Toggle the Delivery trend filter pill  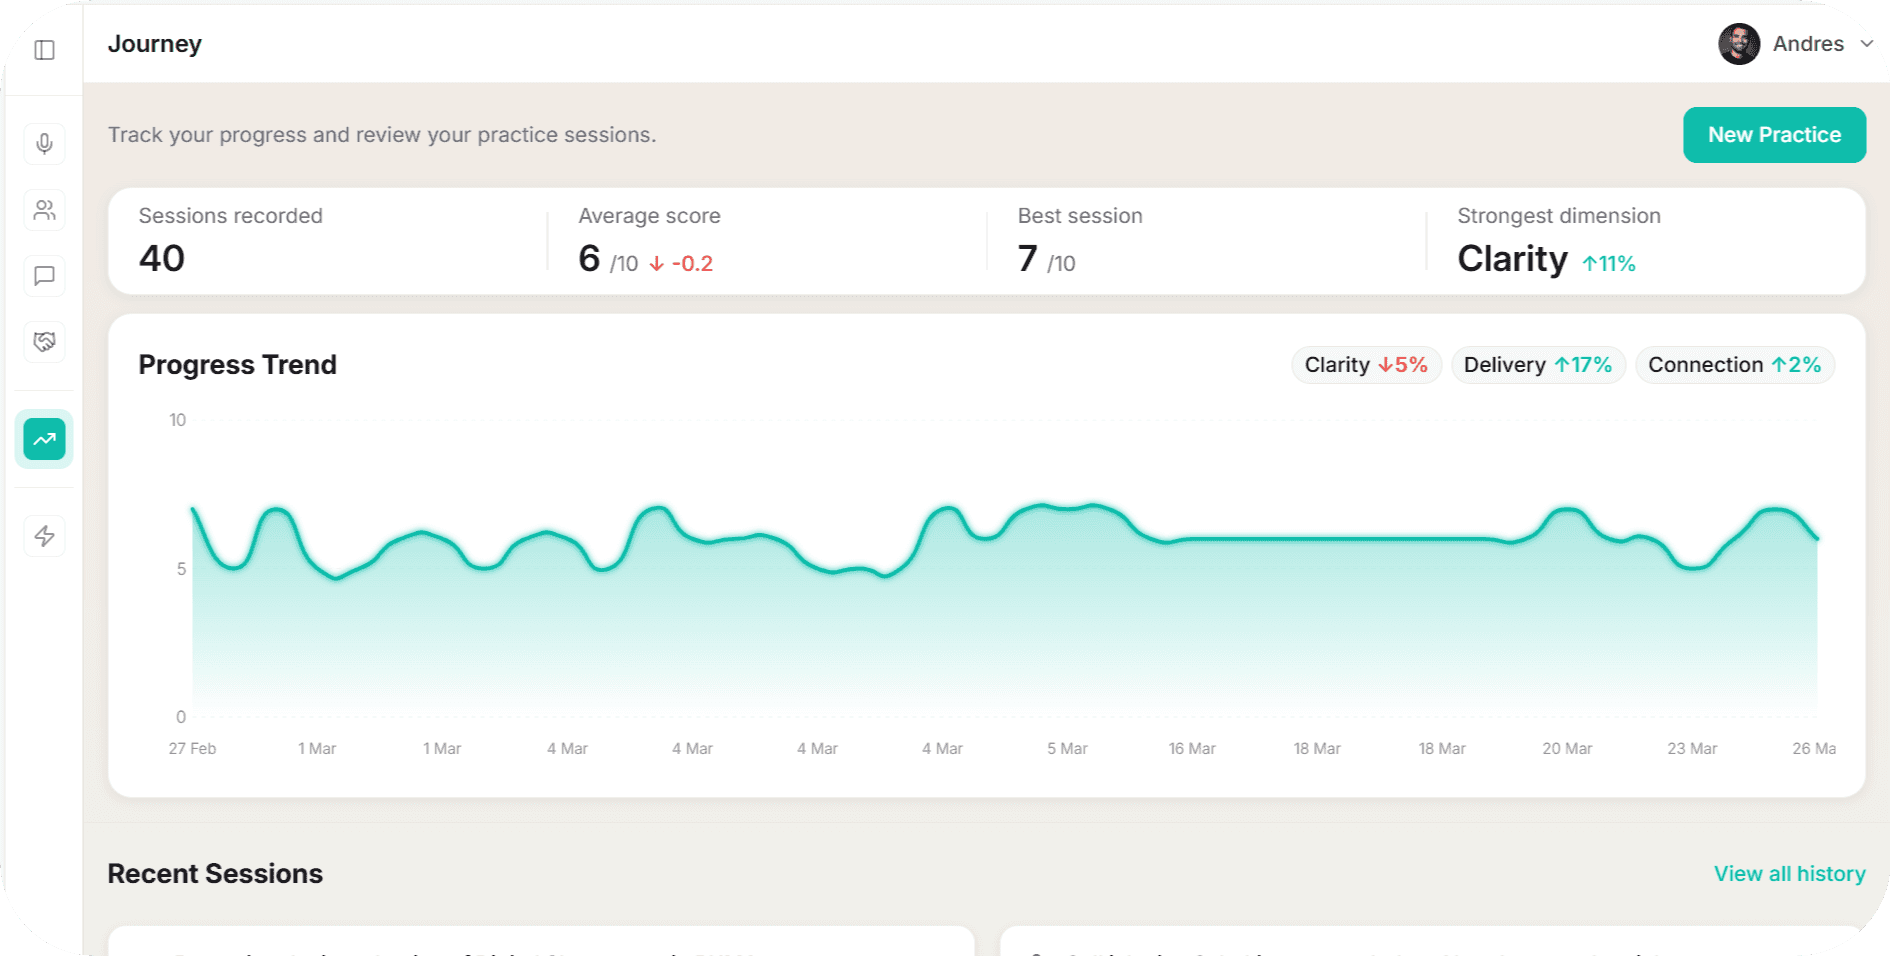pyautogui.click(x=1538, y=364)
